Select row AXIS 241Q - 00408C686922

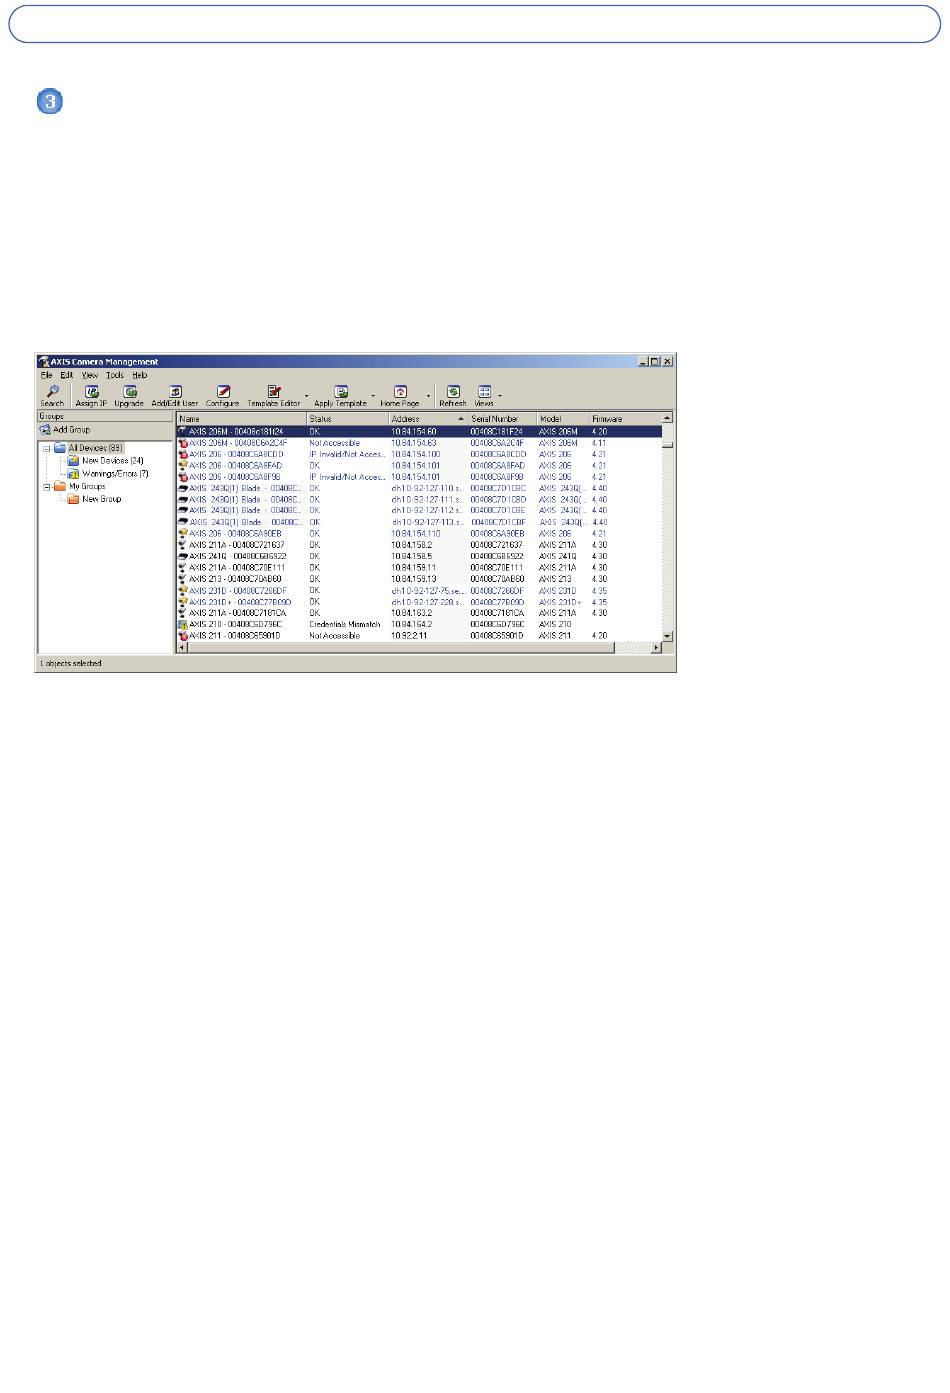point(419,556)
